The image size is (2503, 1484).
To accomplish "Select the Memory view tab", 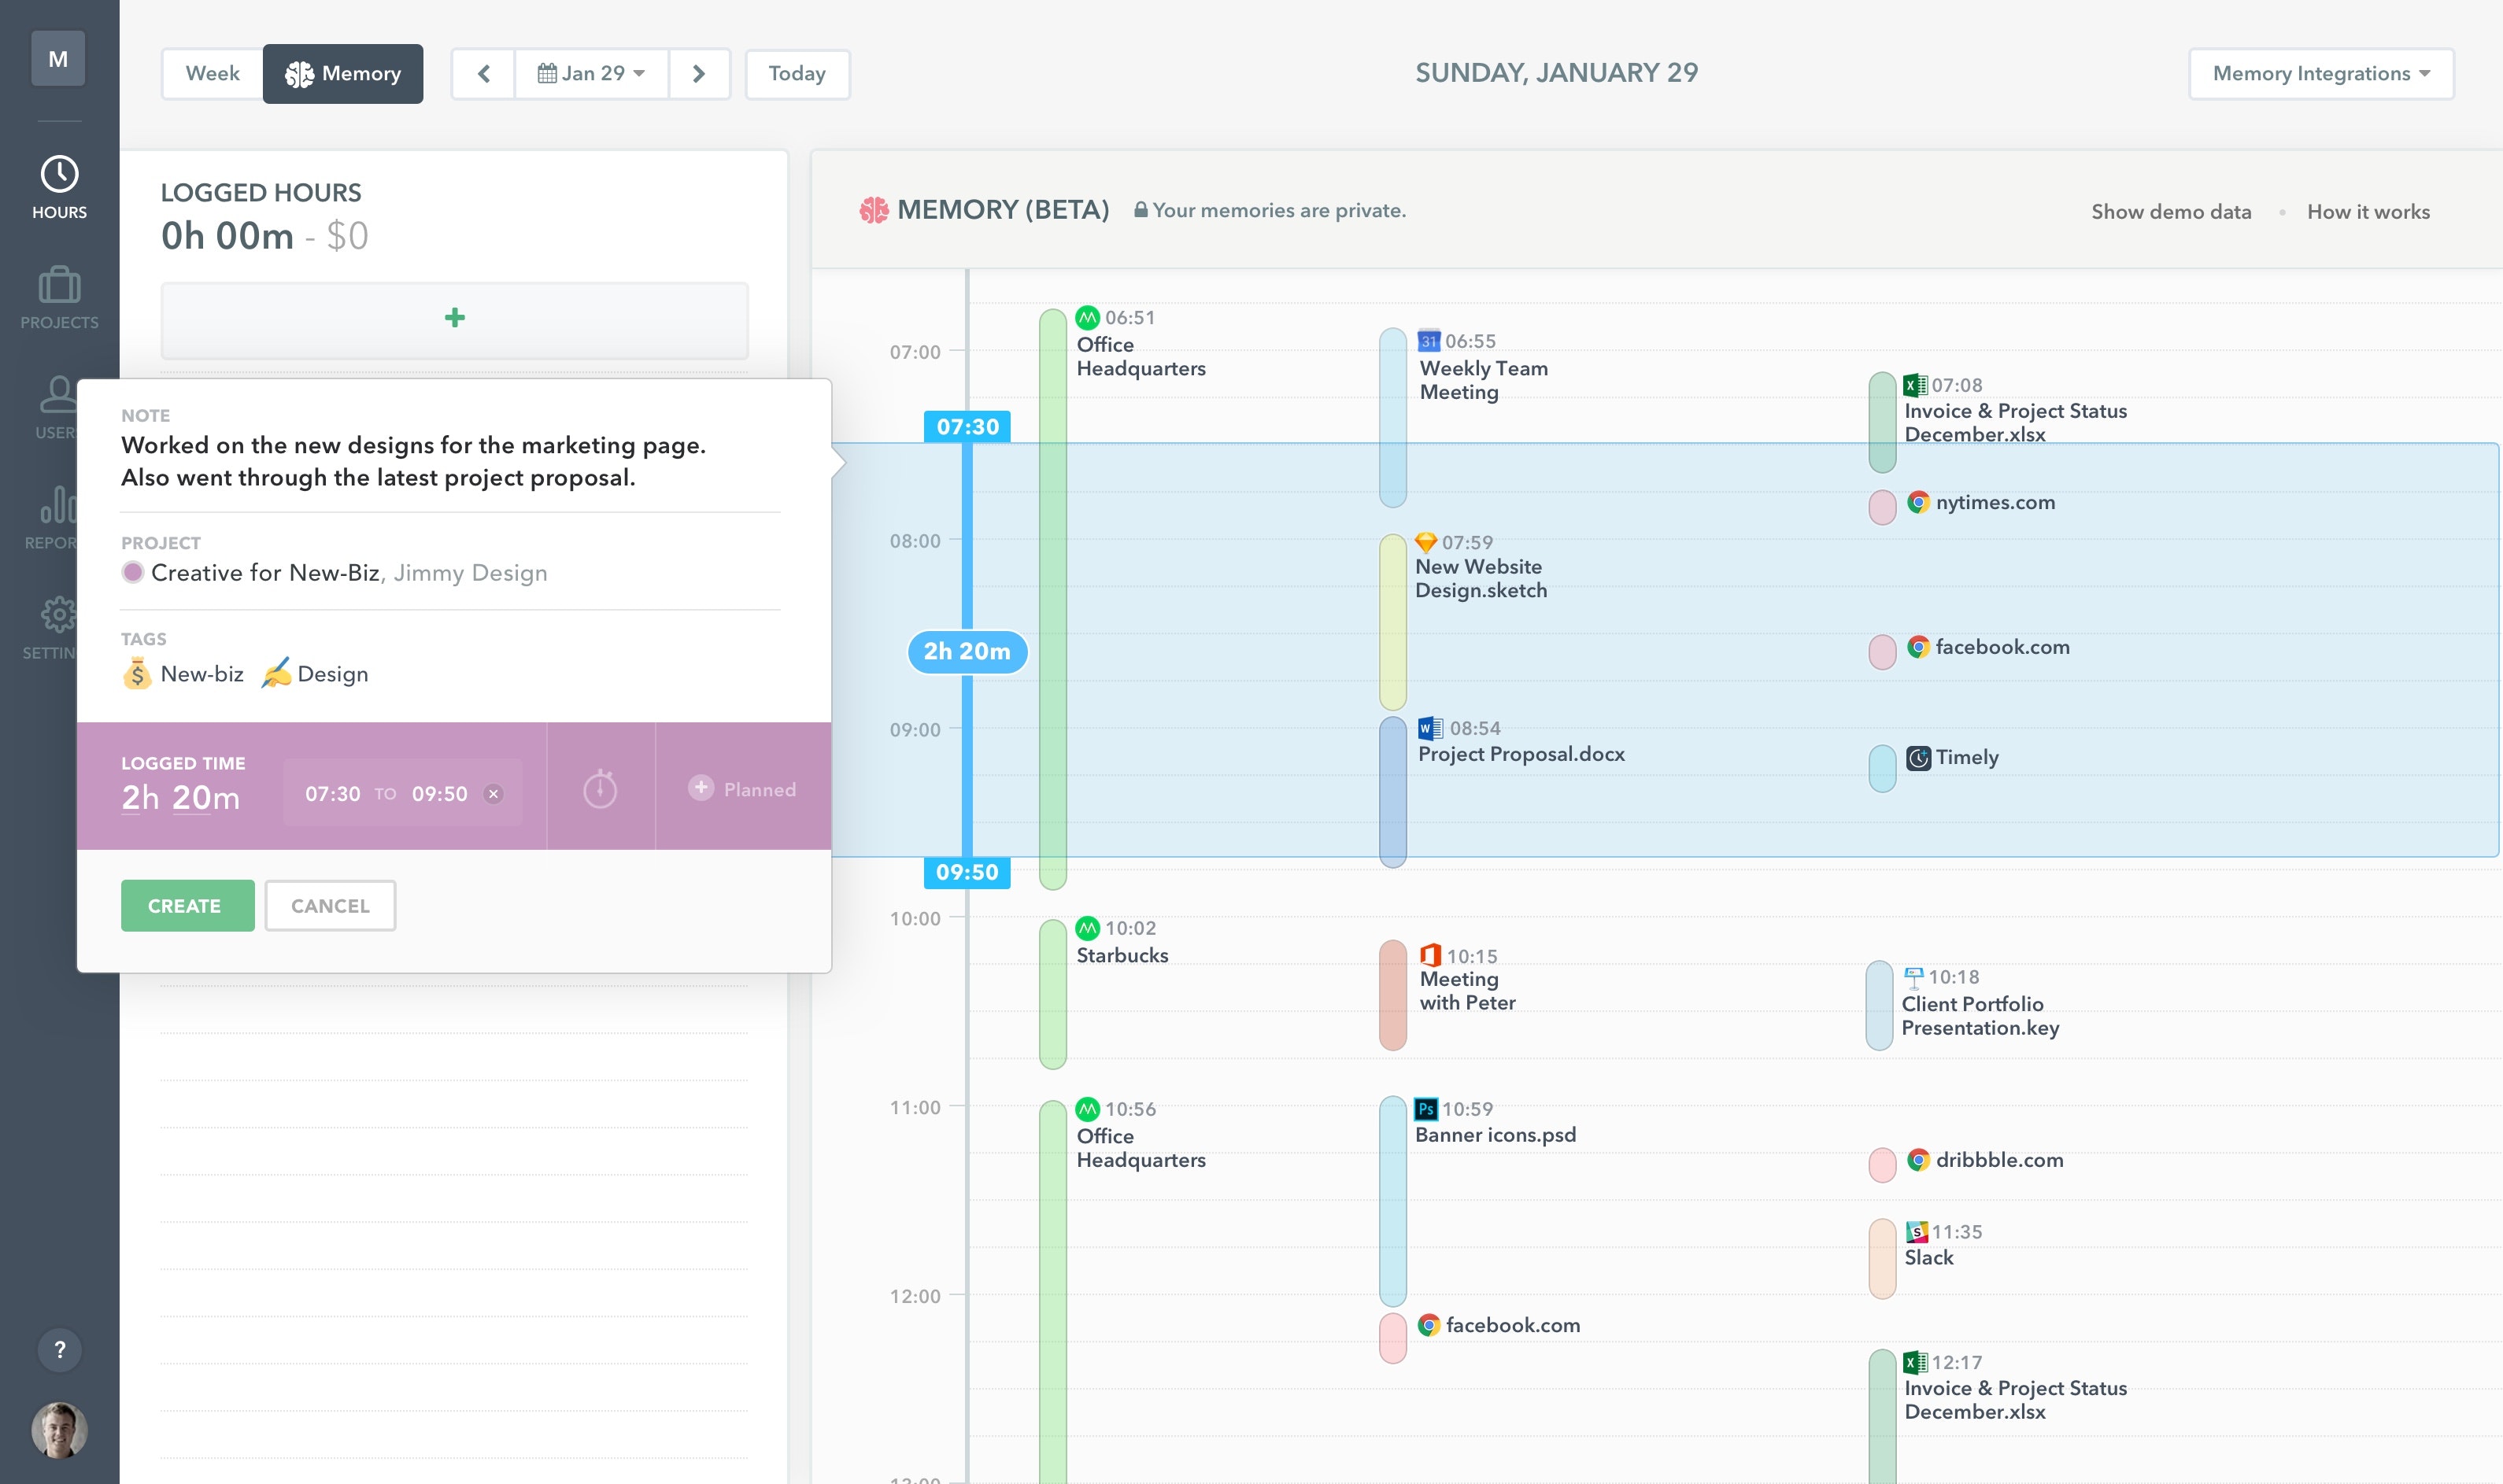I will click(343, 74).
